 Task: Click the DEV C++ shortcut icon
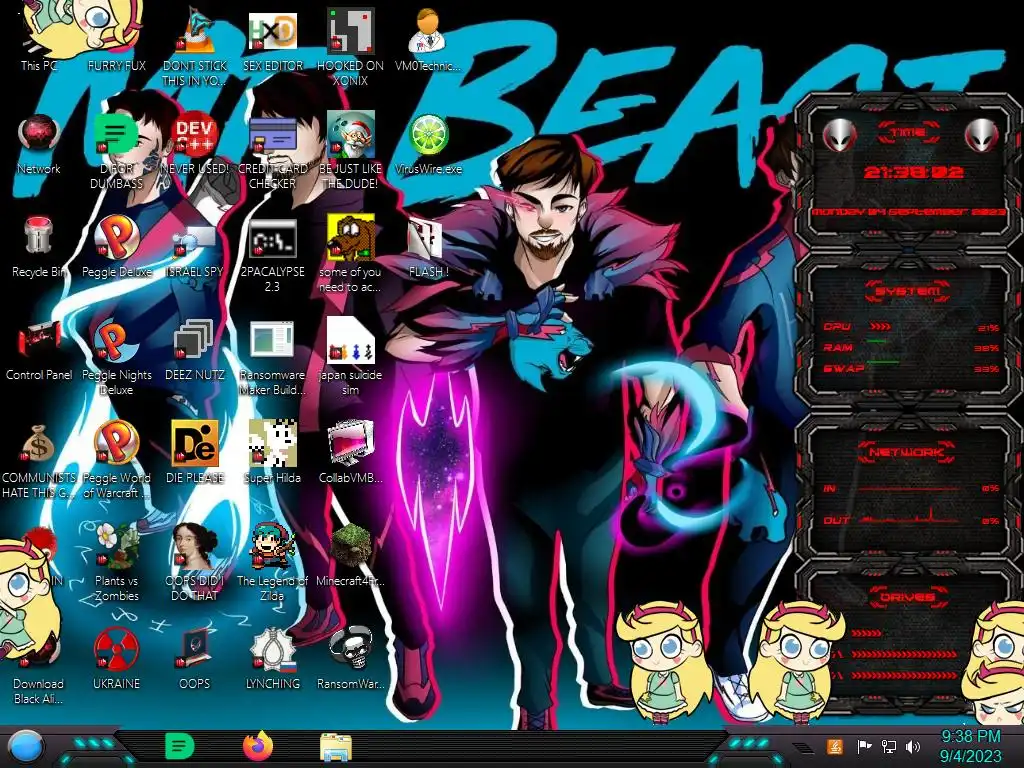(194, 134)
